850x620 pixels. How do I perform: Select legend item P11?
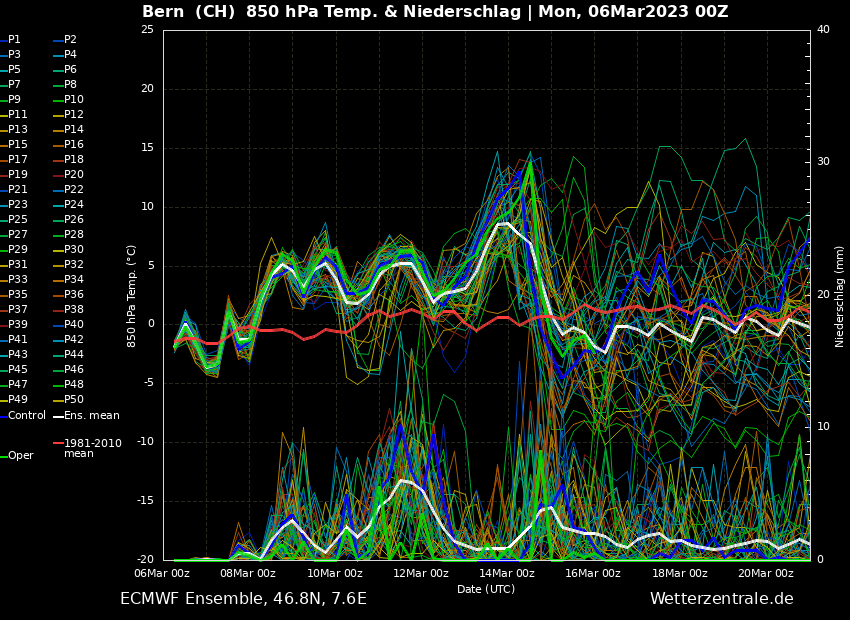pyautogui.click(x=14, y=114)
